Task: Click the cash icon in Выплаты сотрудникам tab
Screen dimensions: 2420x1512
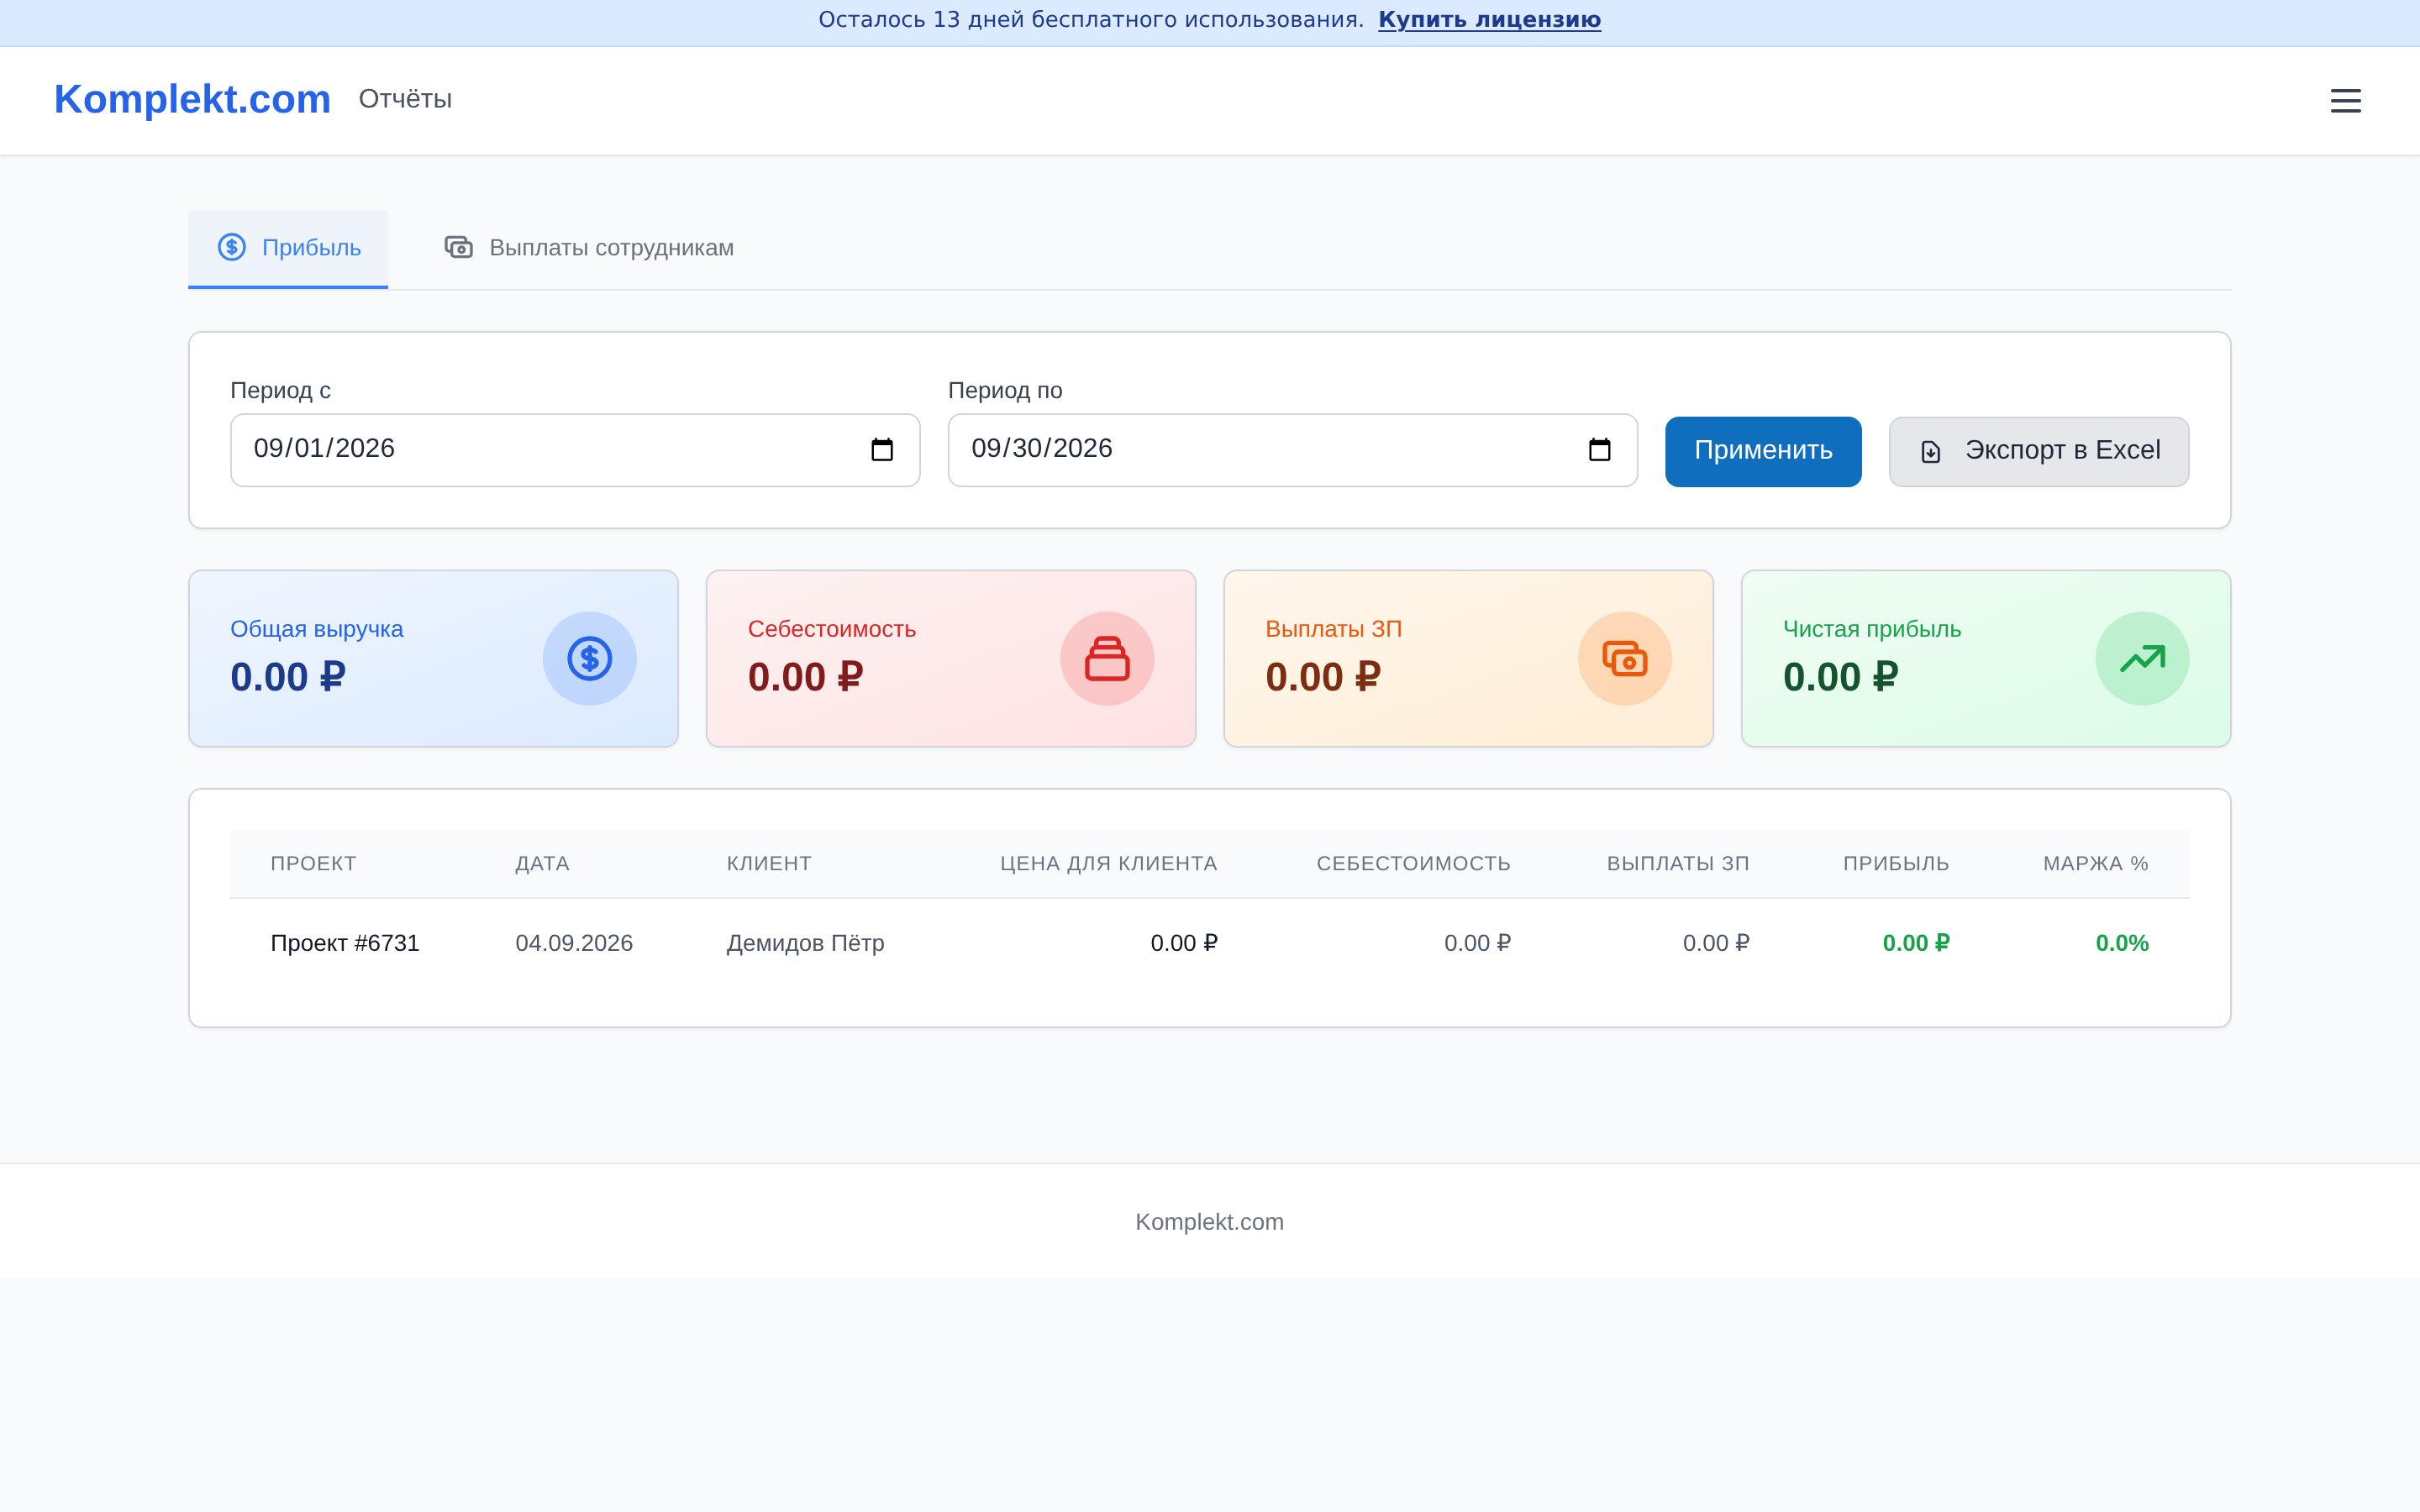Action: 459,247
